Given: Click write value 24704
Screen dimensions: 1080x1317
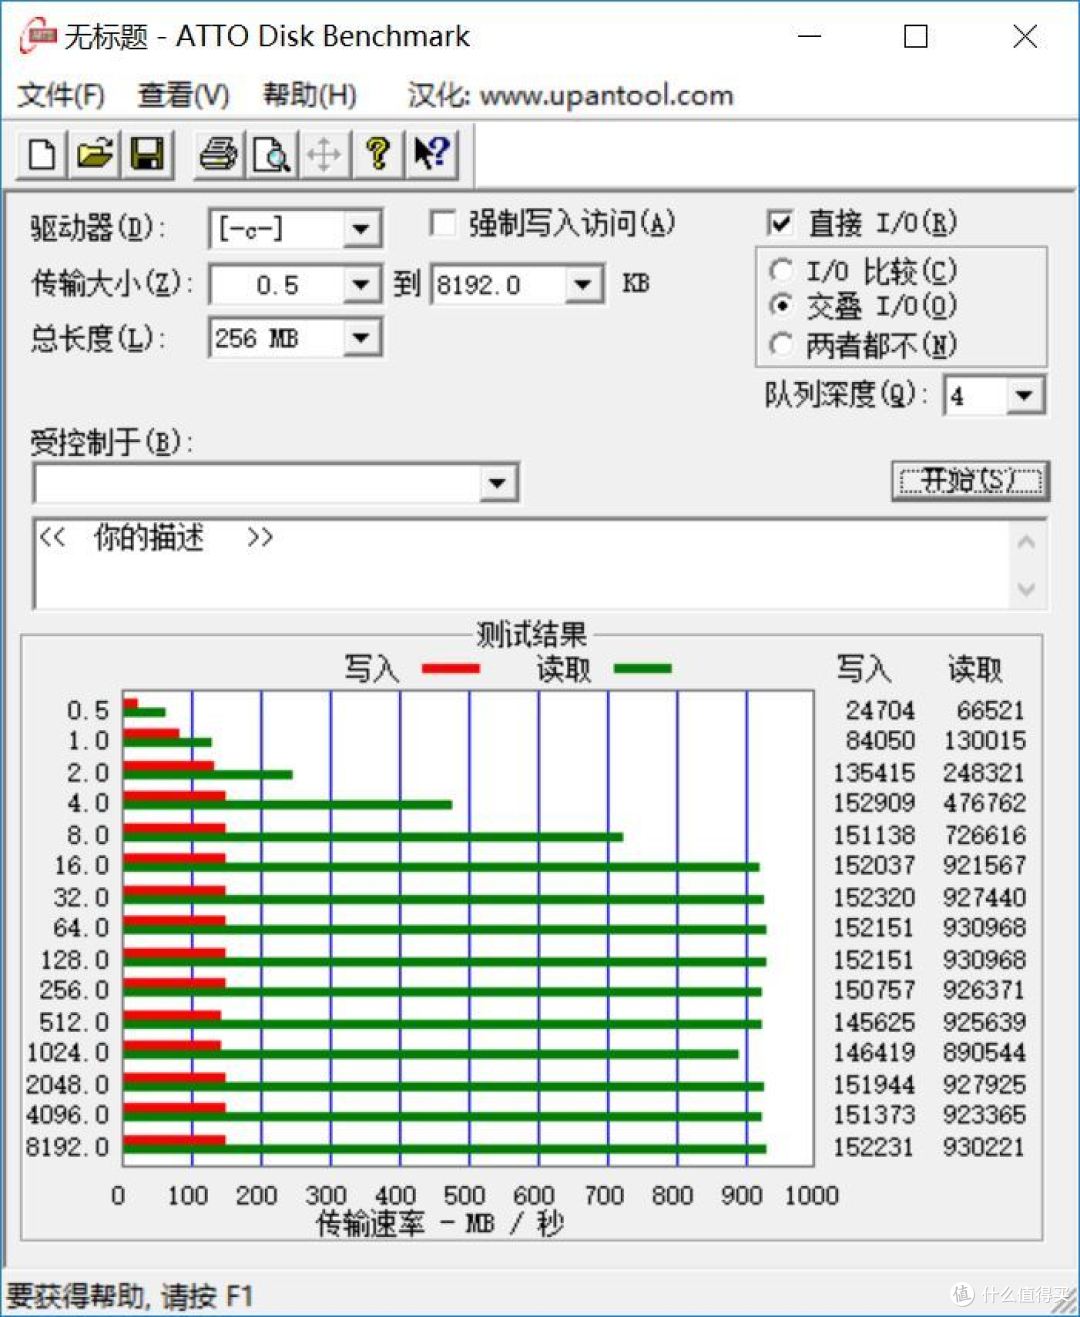Looking at the screenshot, I should 880,710.
